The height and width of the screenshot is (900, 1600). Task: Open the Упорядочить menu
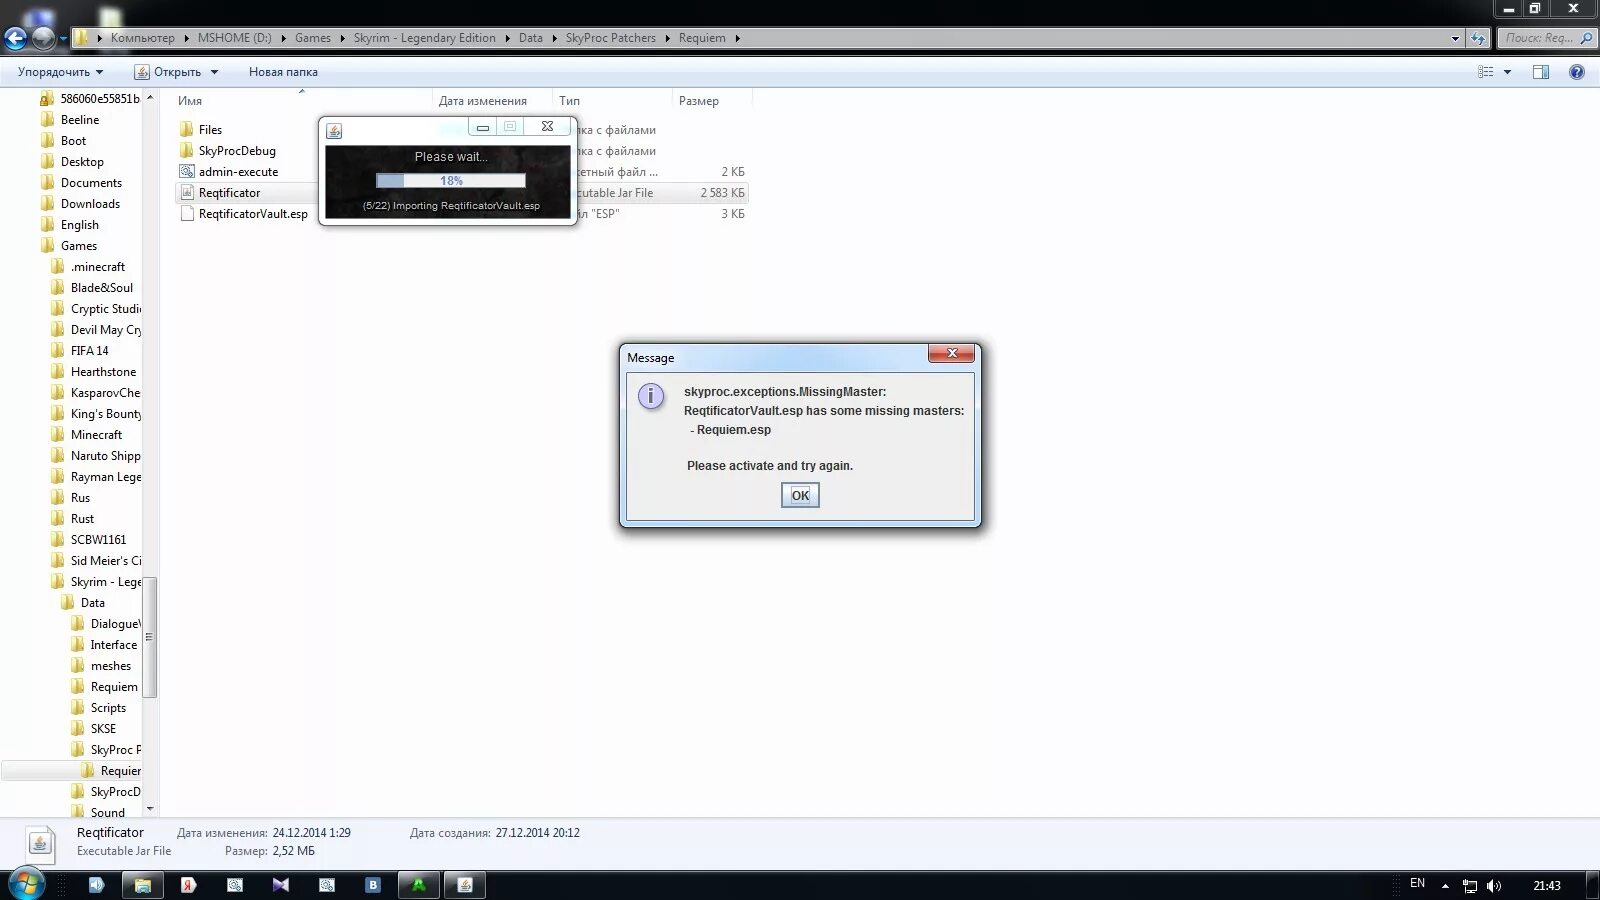click(x=60, y=72)
